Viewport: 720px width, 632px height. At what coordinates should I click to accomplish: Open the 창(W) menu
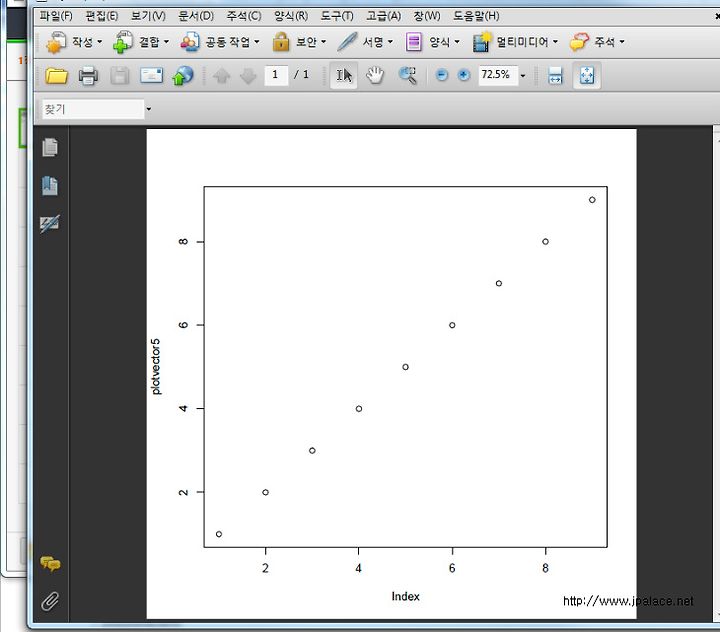[427, 16]
